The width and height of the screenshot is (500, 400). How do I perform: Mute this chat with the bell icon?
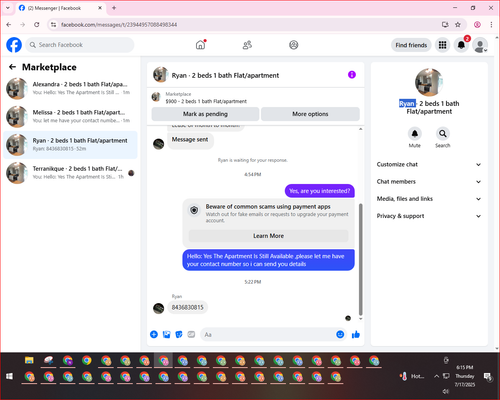click(415, 134)
